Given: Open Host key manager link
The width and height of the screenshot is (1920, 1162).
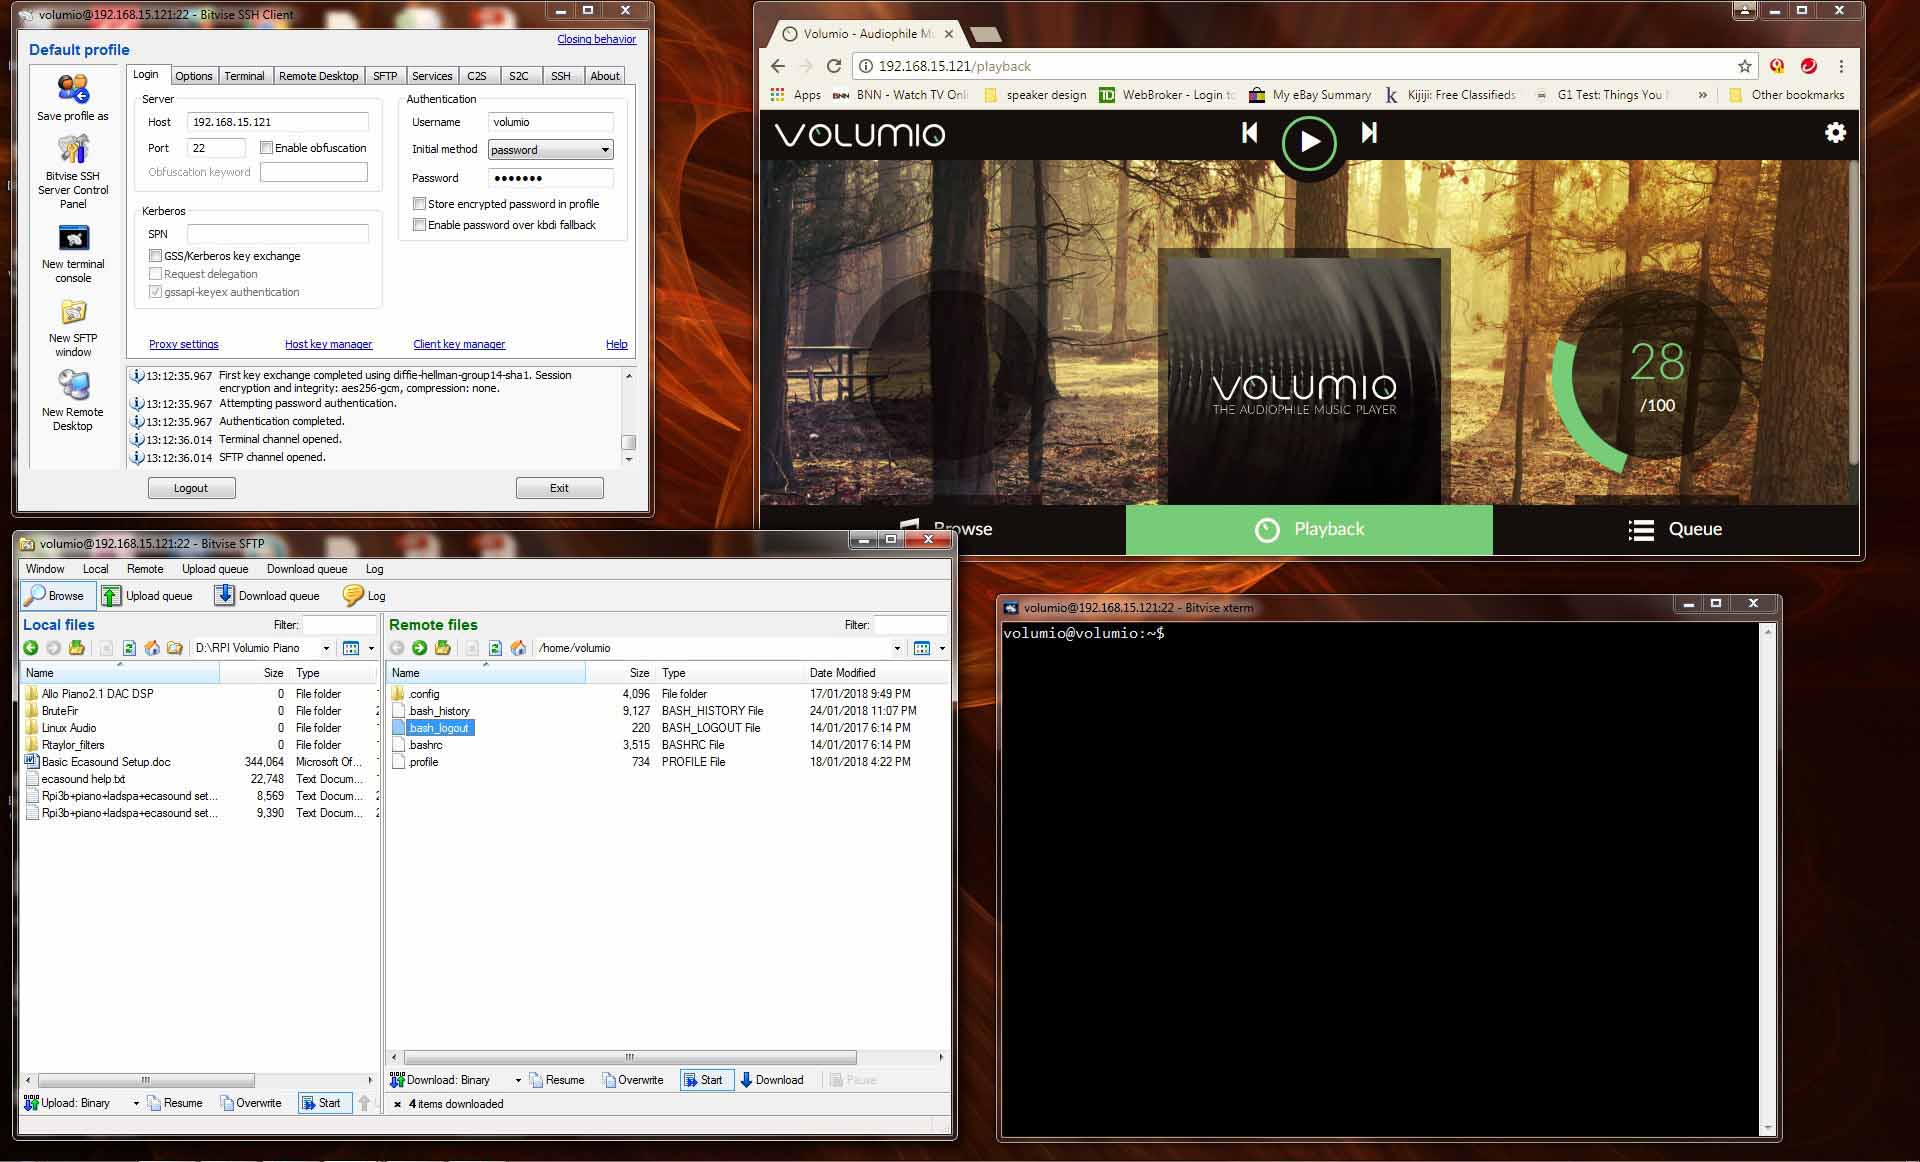Looking at the screenshot, I should [328, 344].
